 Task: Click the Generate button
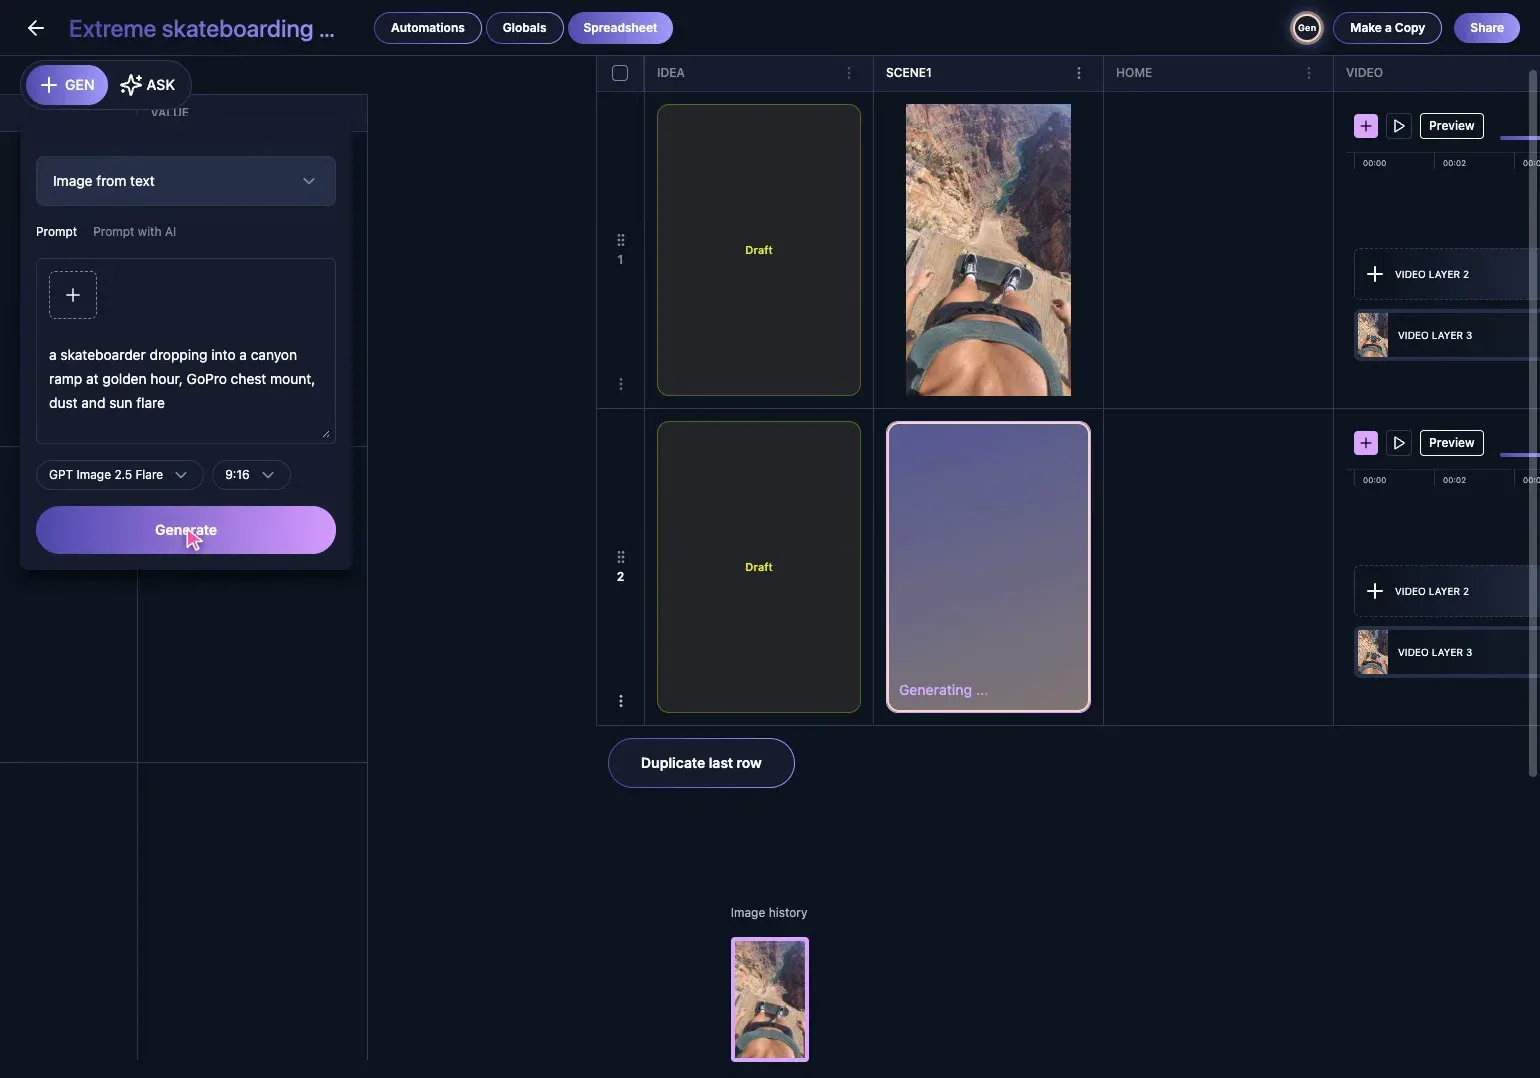point(186,530)
